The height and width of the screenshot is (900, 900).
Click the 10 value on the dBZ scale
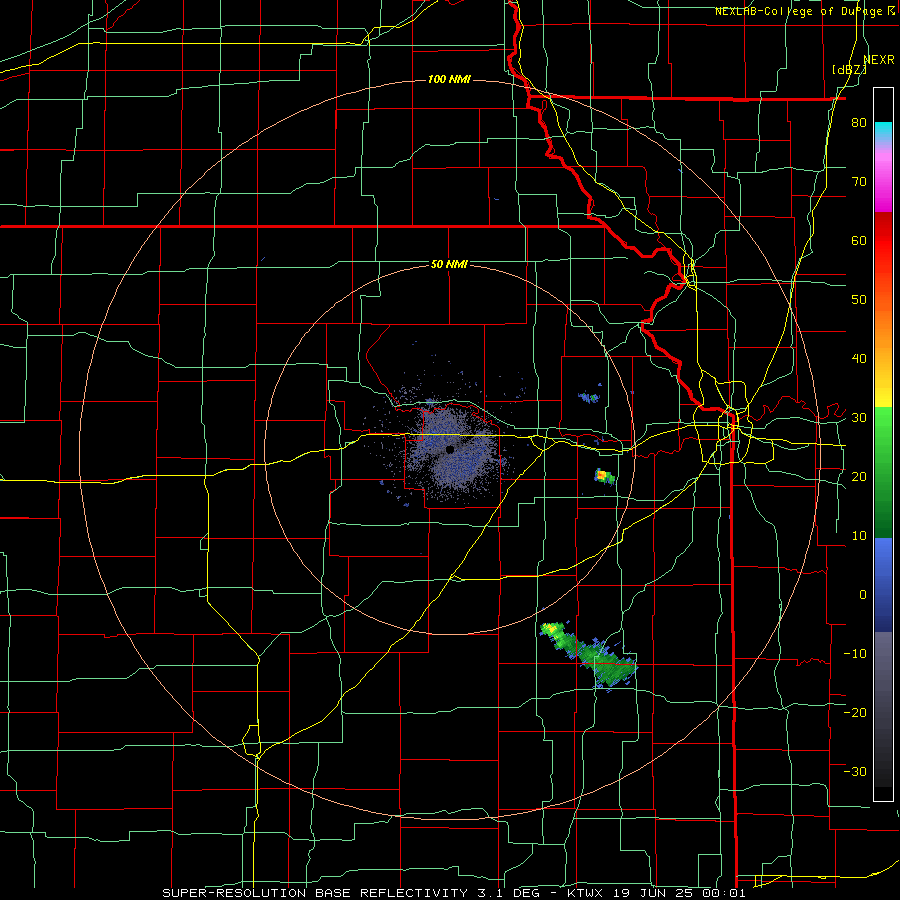[859, 536]
